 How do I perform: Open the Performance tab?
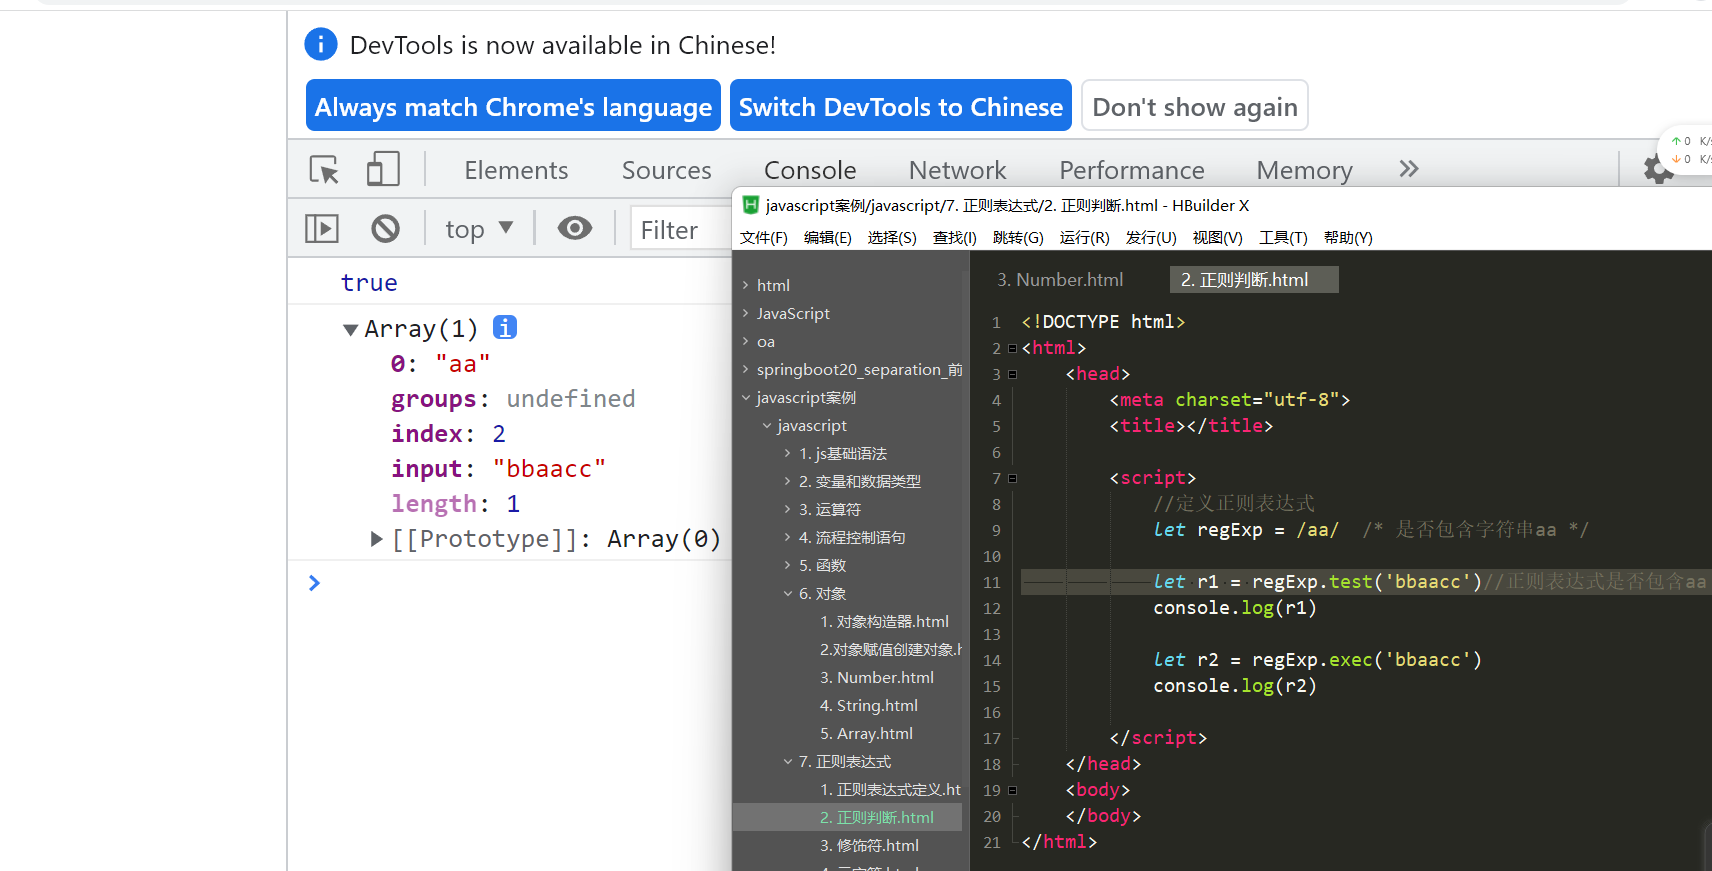coord(1131,170)
